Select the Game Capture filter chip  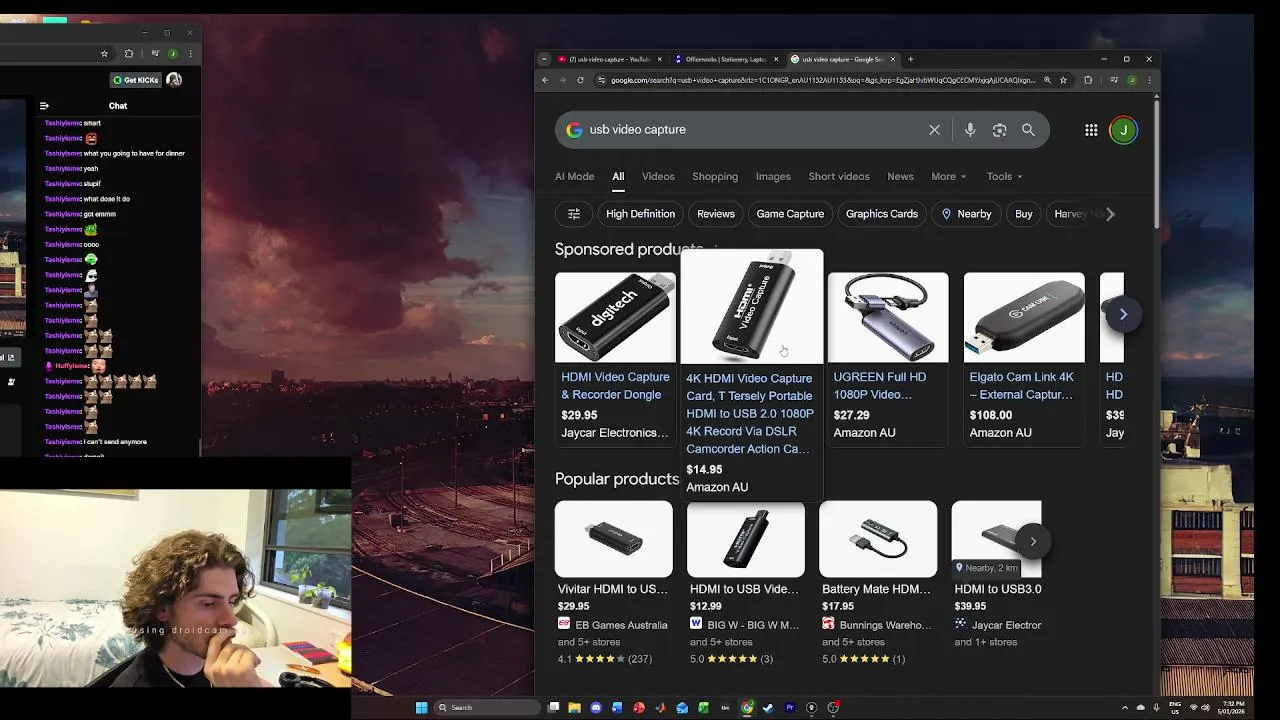click(x=790, y=214)
